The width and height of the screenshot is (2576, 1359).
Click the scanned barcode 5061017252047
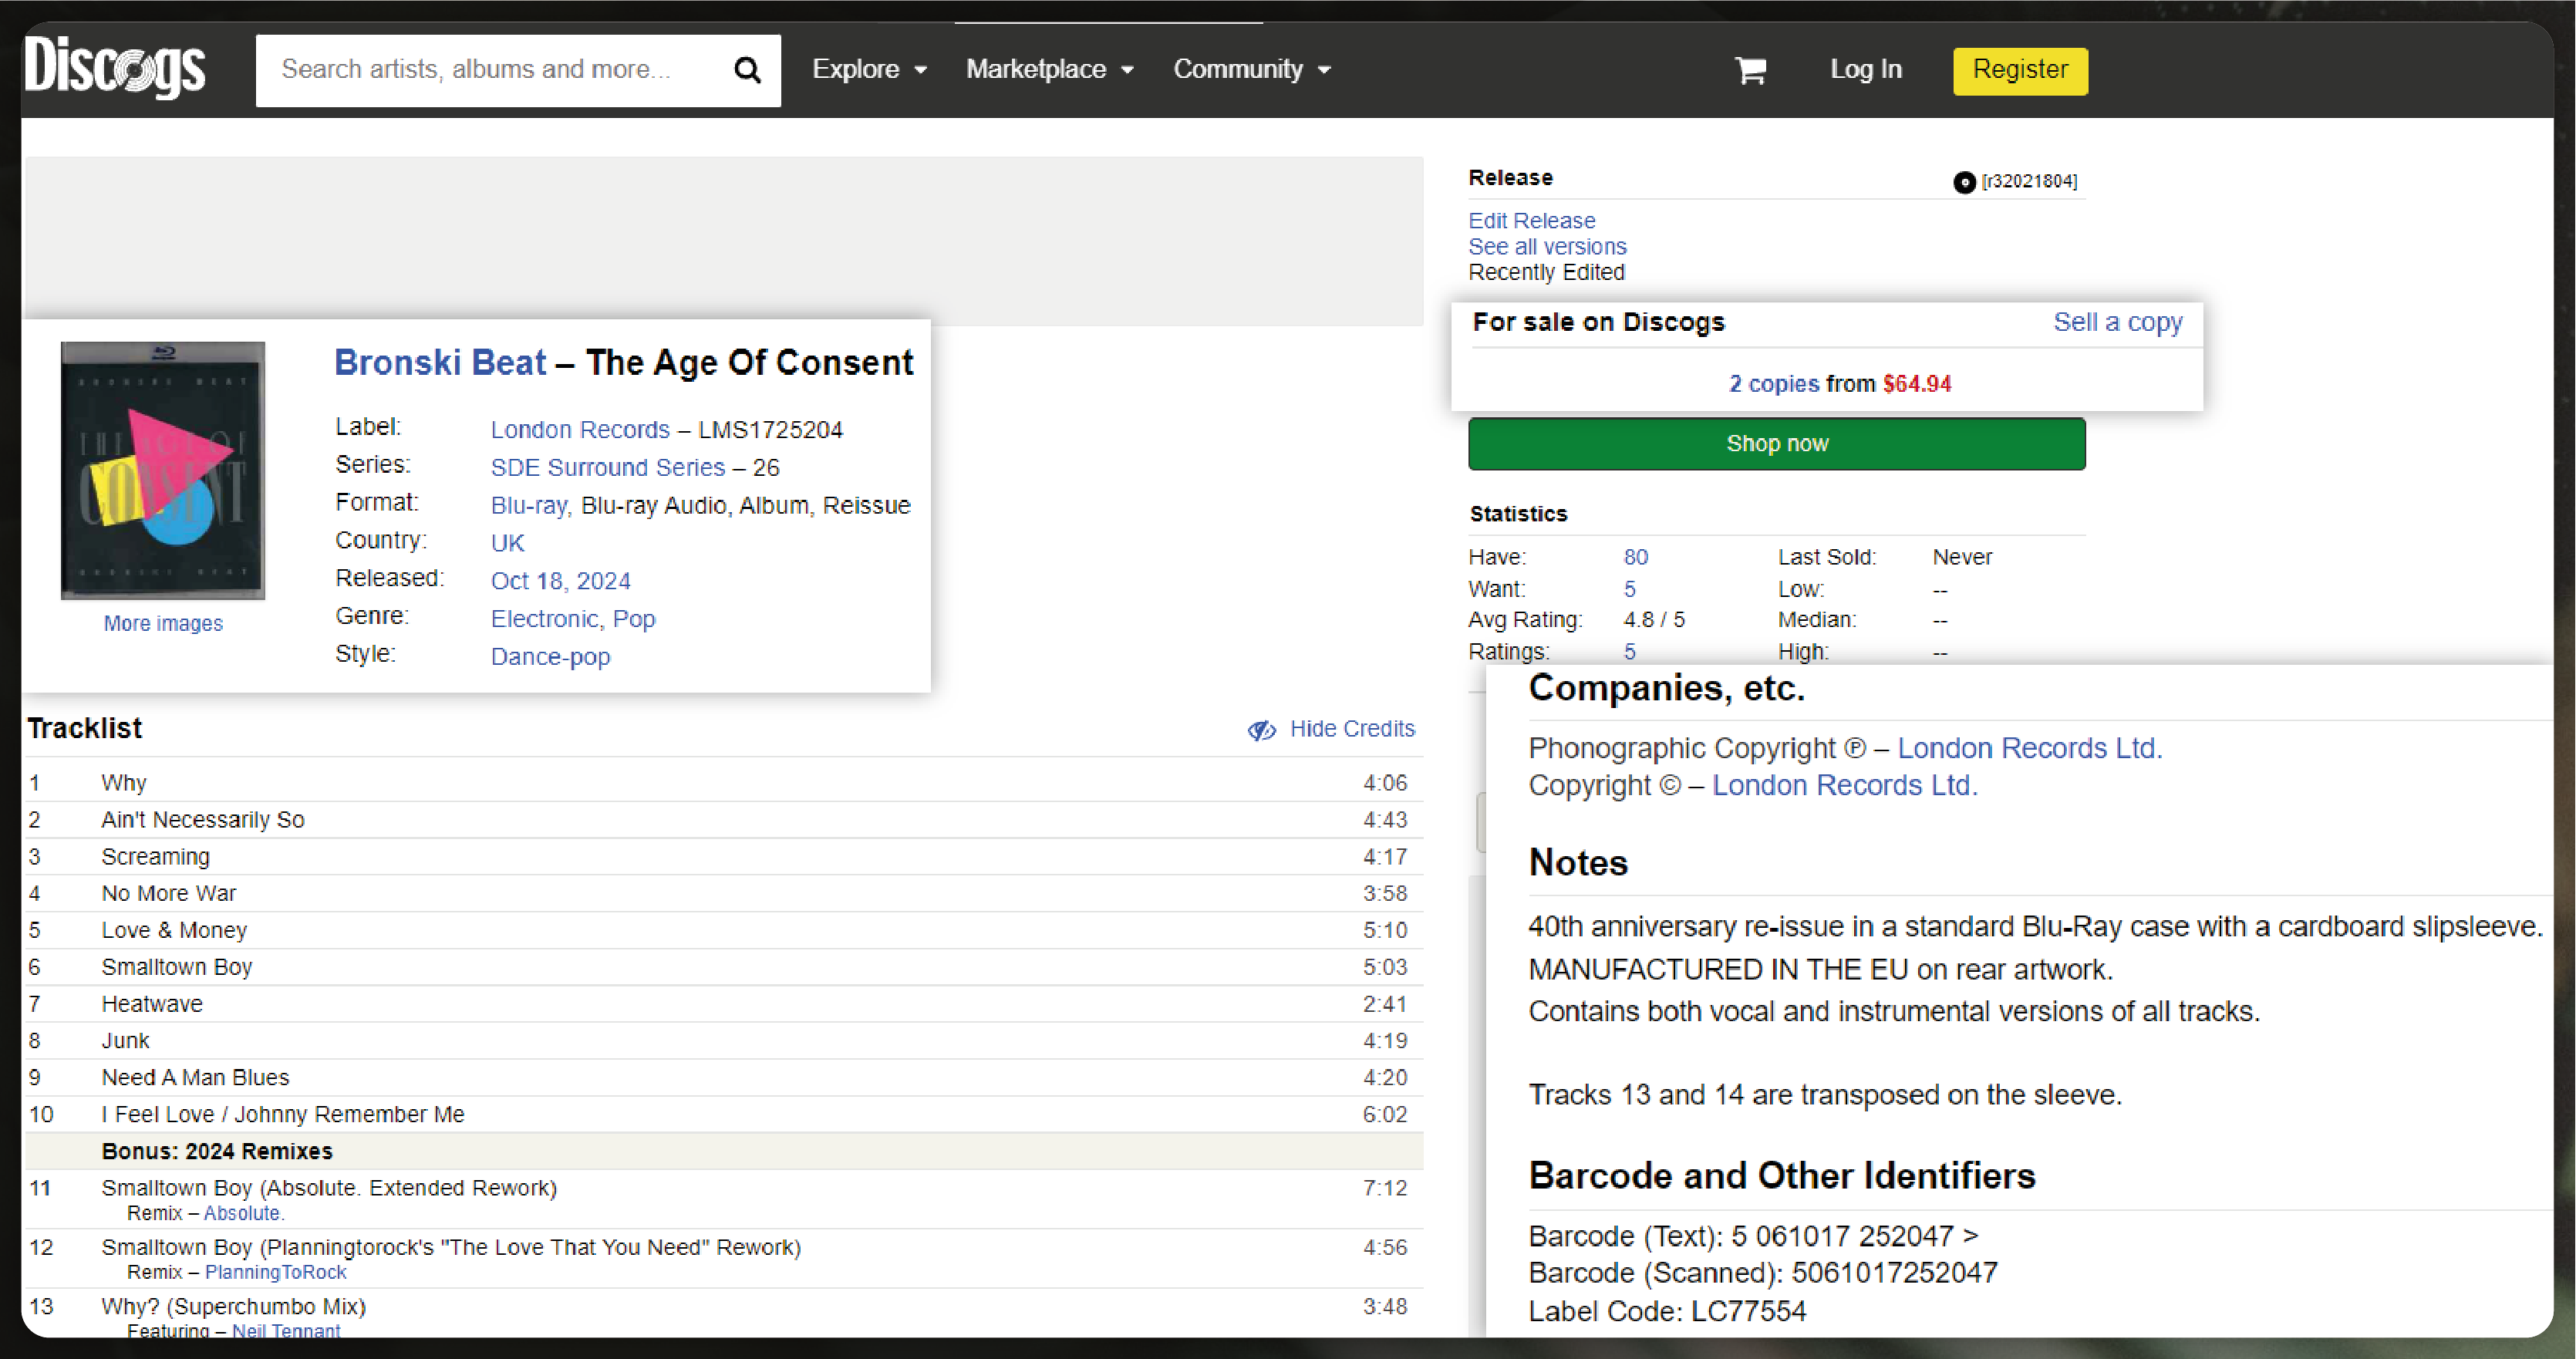coord(1894,1273)
